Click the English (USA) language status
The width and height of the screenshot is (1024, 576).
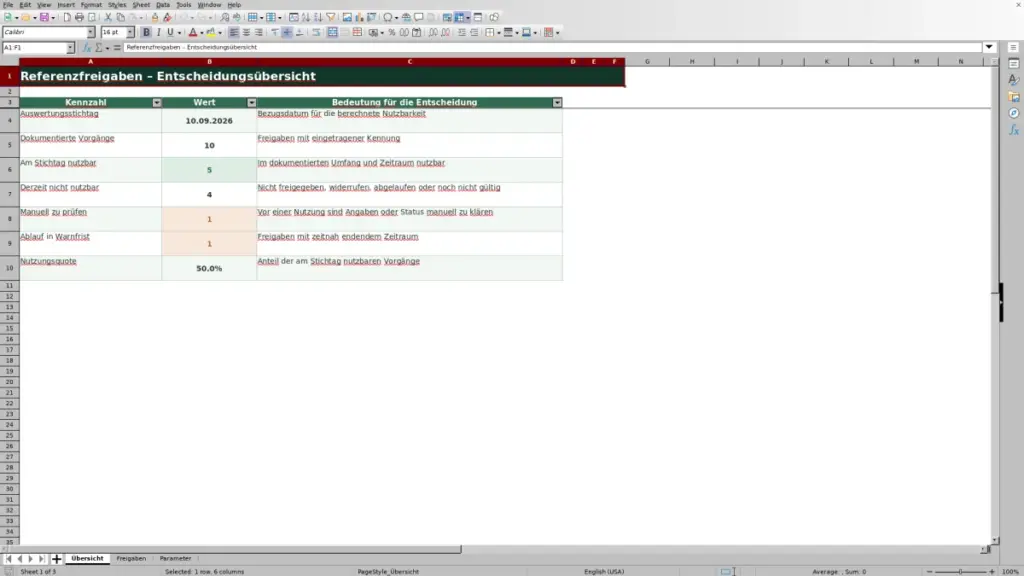pyautogui.click(x=604, y=571)
